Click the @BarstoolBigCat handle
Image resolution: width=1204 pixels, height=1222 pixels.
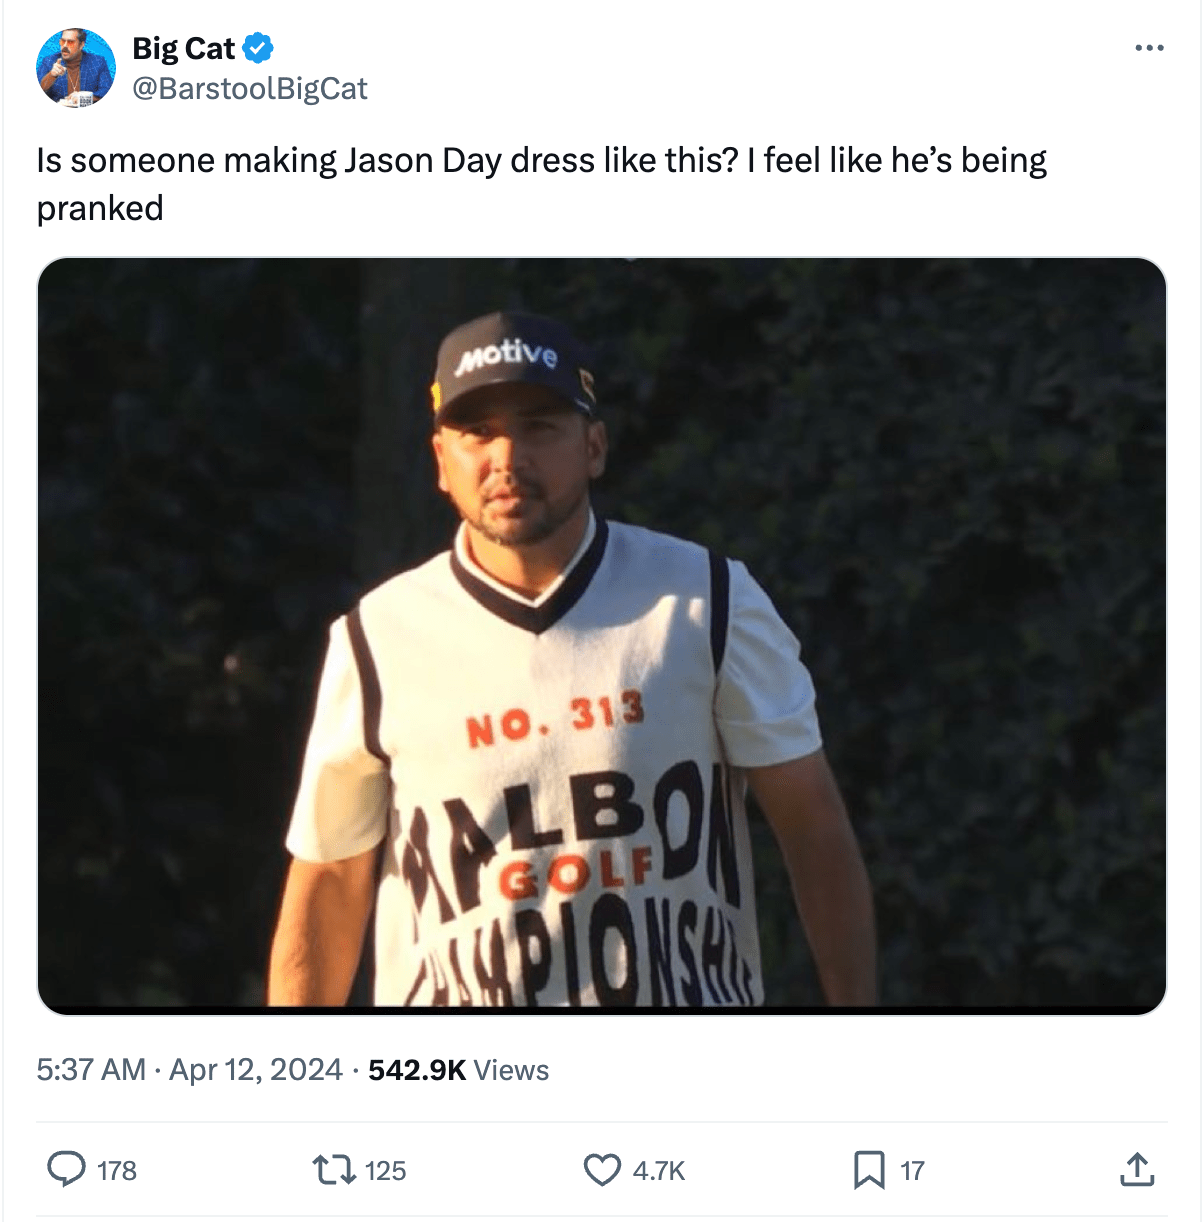[x=249, y=89]
